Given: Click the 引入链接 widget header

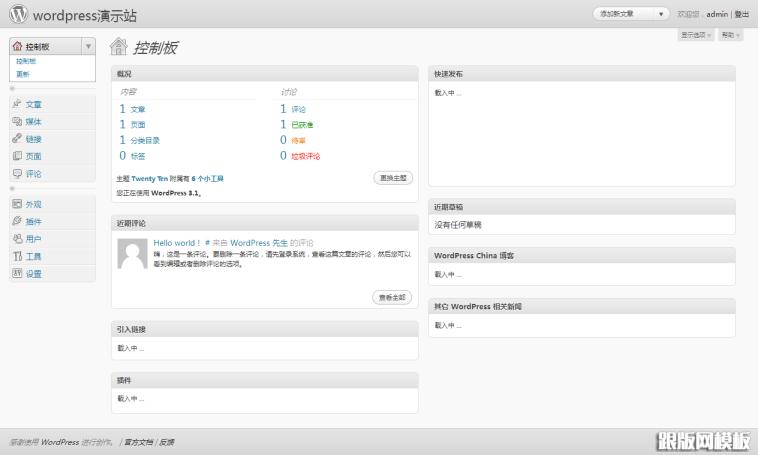Looking at the screenshot, I should (x=264, y=329).
